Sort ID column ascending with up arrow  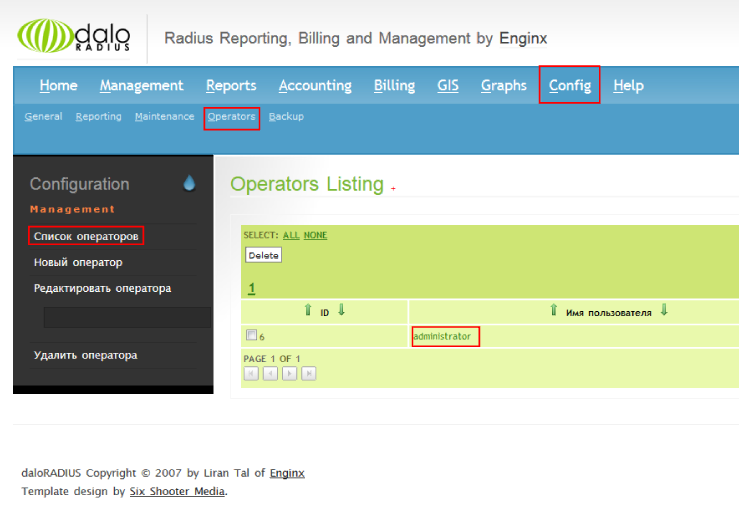pyautogui.click(x=308, y=310)
